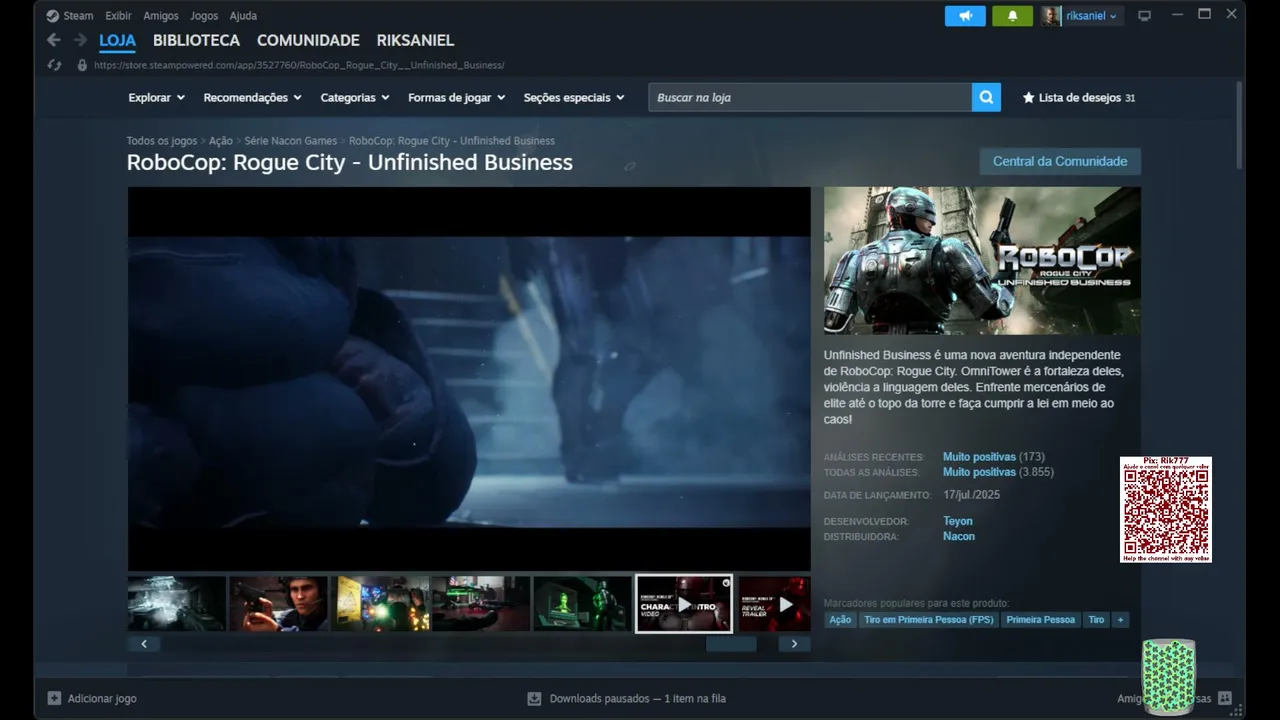Click the main trailer video player
The width and height of the screenshot is (1280, 720).
469,379
